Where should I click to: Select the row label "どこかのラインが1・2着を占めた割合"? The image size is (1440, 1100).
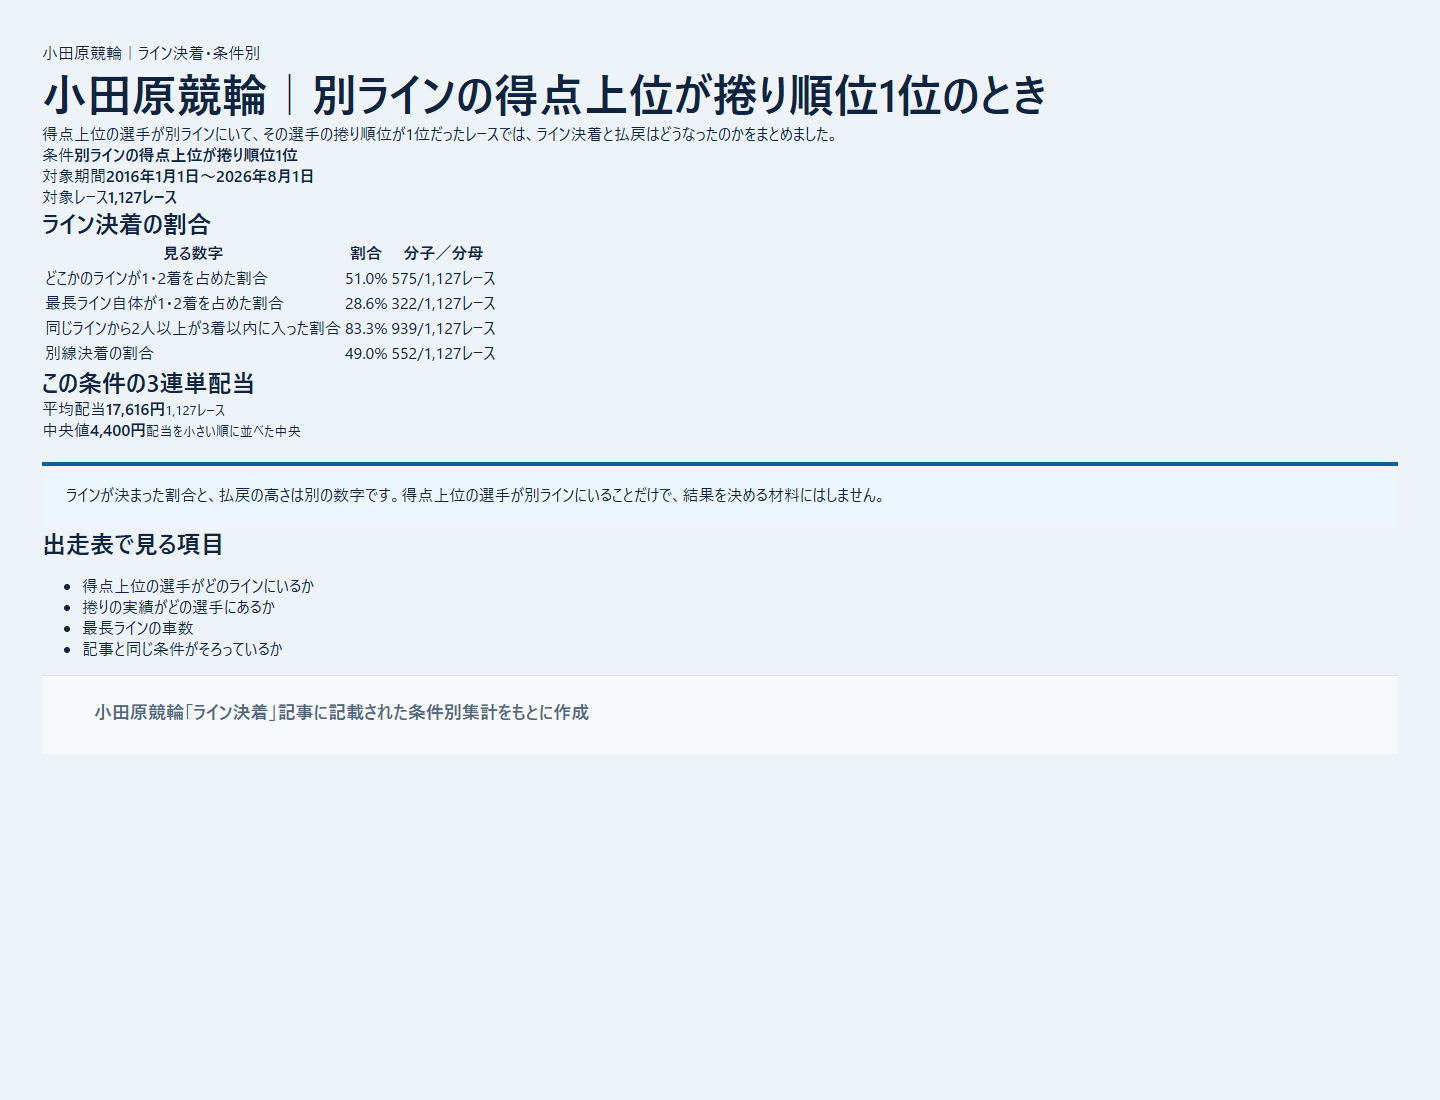[x=157, y=279]
